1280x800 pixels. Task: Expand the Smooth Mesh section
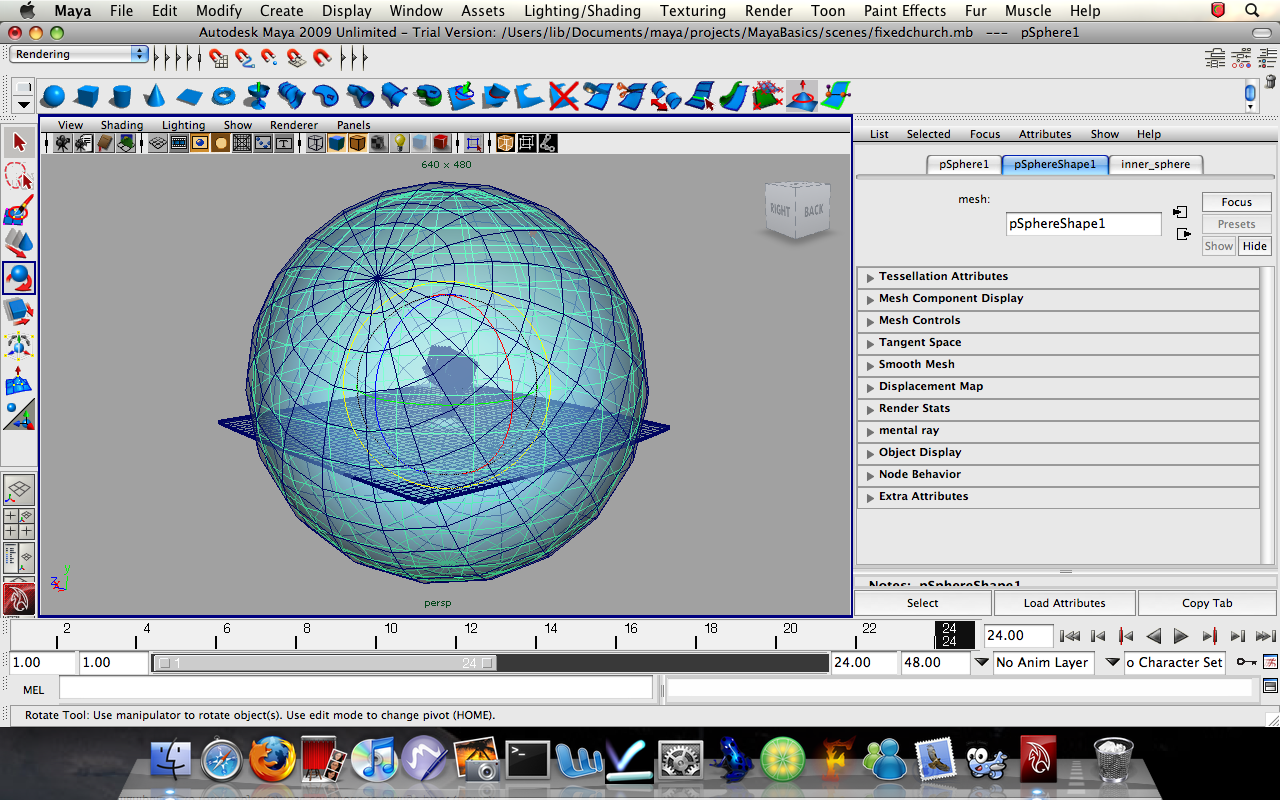pos(1058,365)
